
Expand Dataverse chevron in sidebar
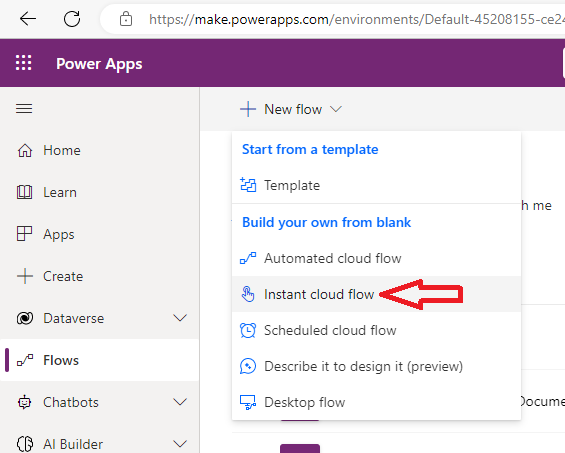(180, 318)
